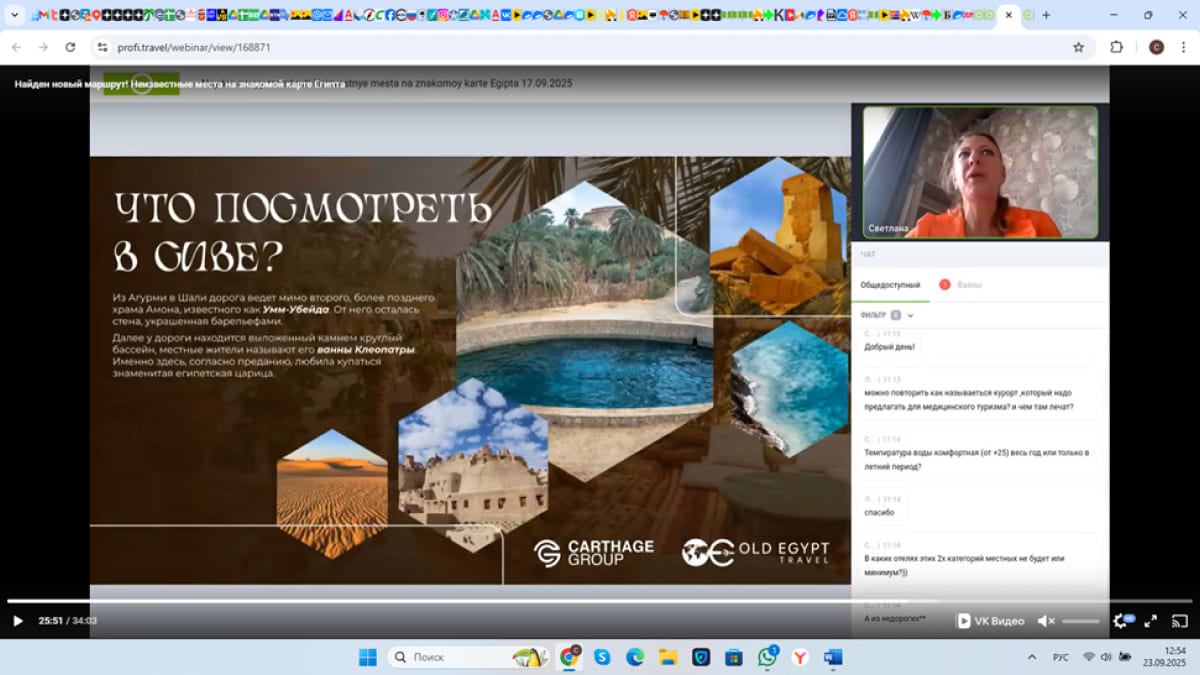Show hidden system tray icons
Screen dimensions: 1200x675
click(x=1032, y=657)
